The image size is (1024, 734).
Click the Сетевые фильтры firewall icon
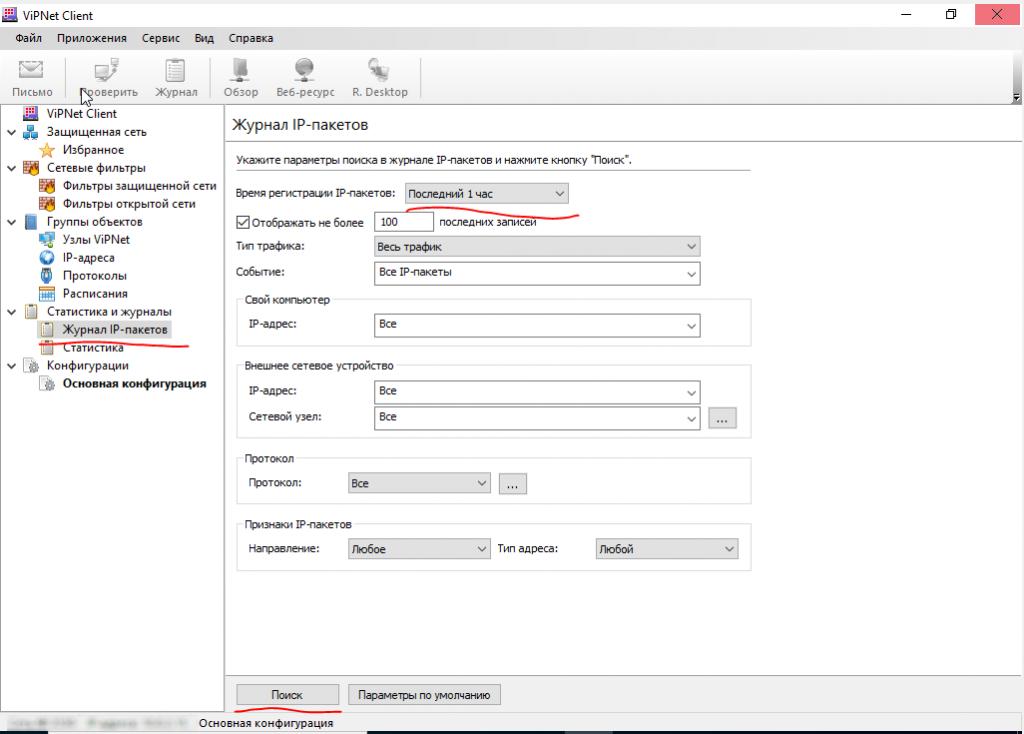tap(31, 168)
